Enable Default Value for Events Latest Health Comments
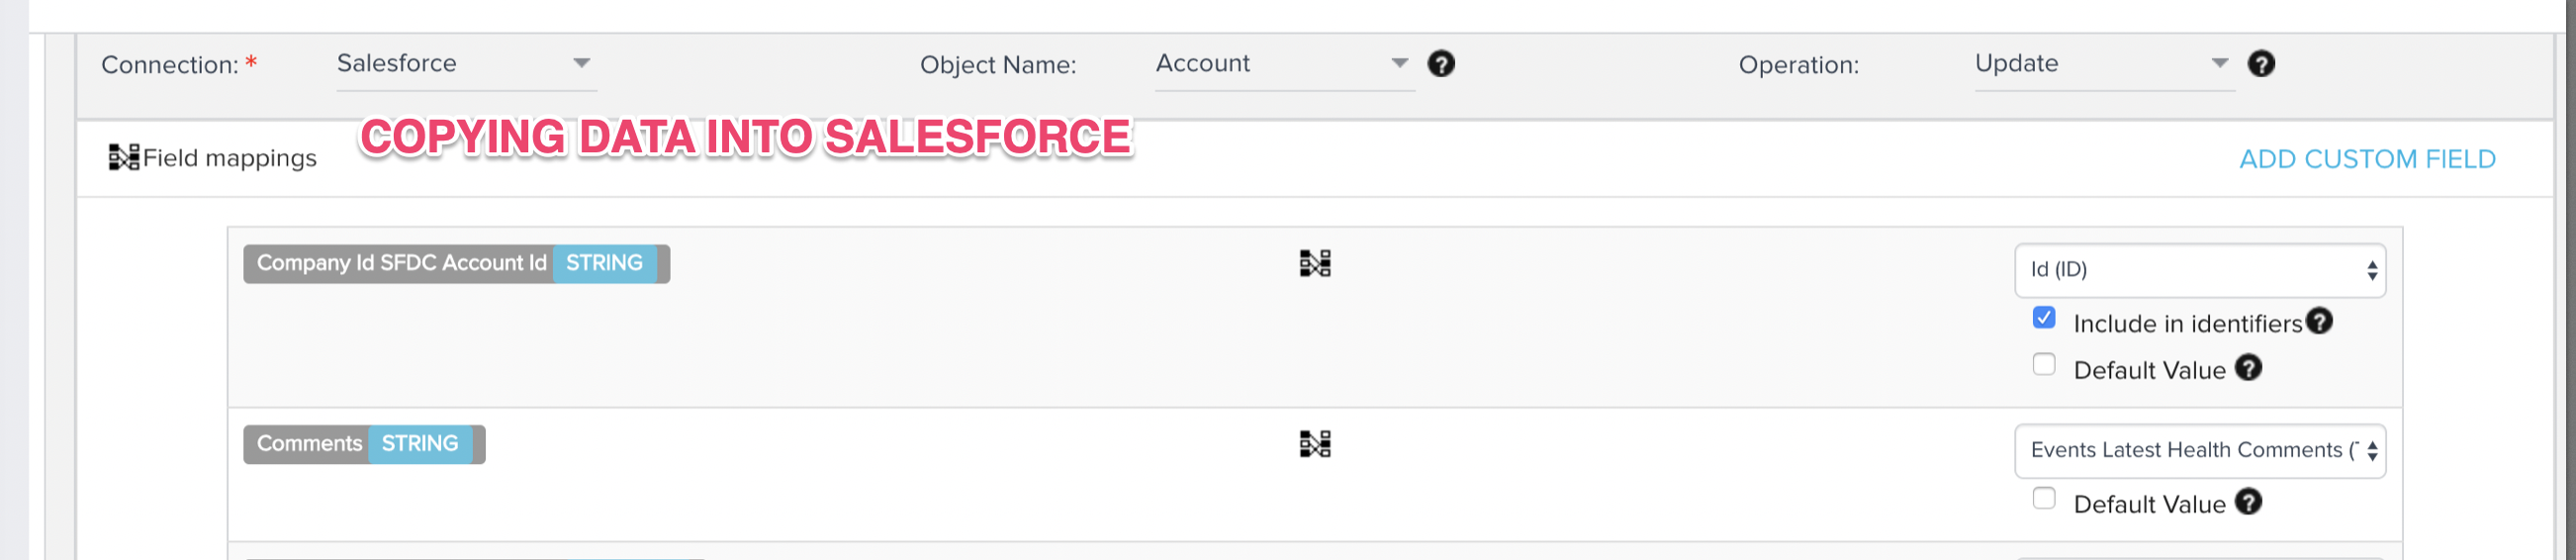The image size is (2576, 560). pyautogui.click(x=2044, y=498)
